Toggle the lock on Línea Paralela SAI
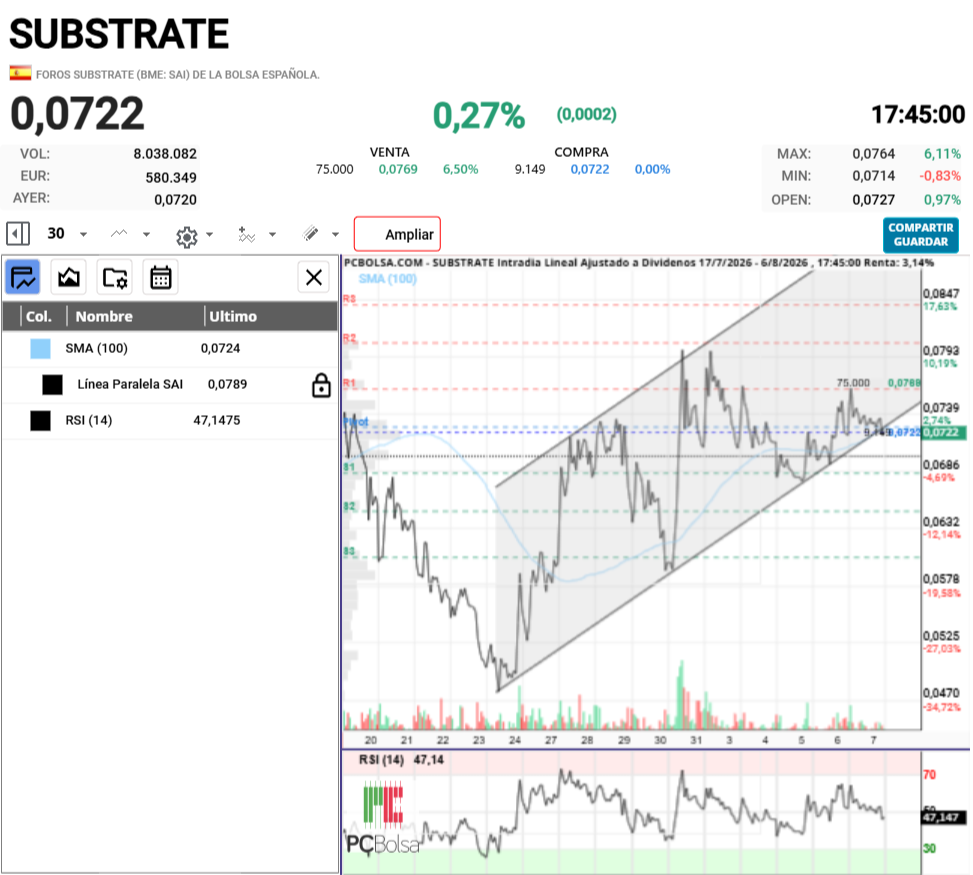Image resolution: width=973 pixels, height=875 pixels. pos(321,385)
